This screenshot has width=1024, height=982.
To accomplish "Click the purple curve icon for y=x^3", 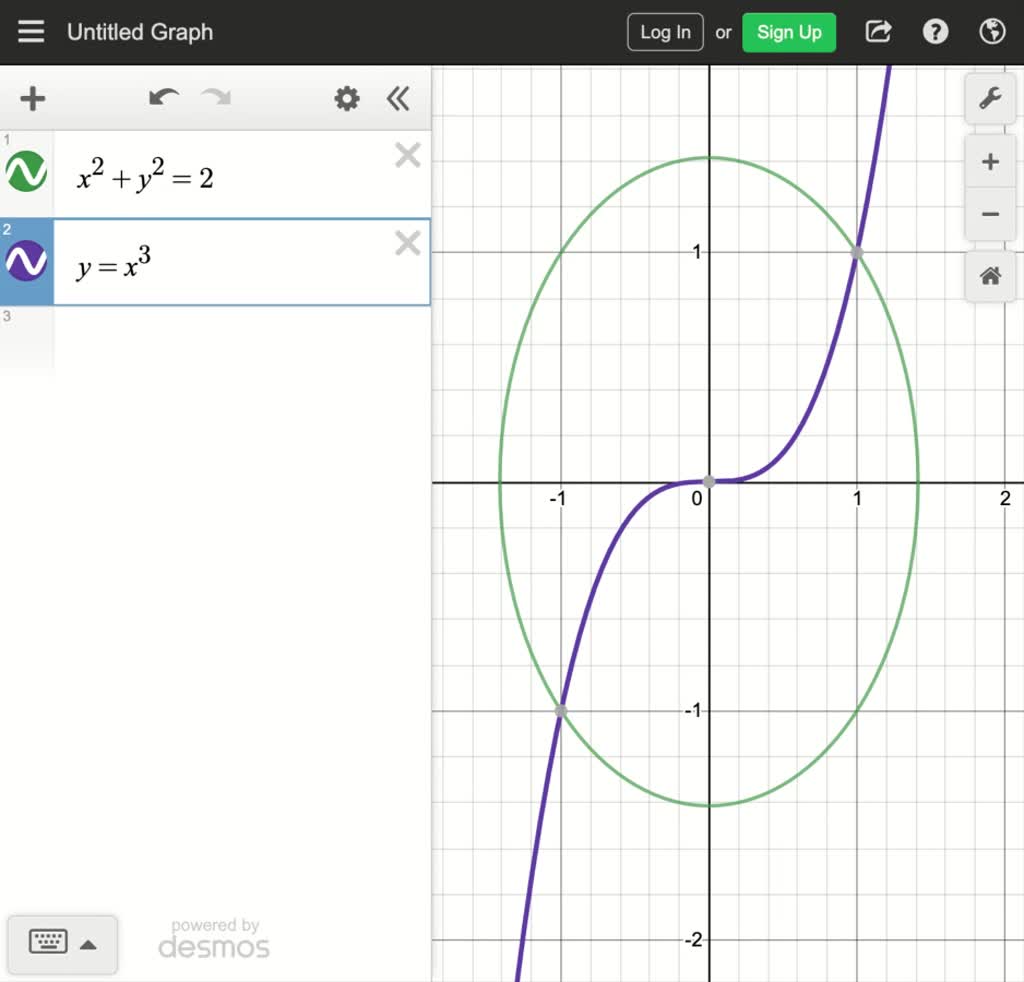I will (x=27, y=259).
